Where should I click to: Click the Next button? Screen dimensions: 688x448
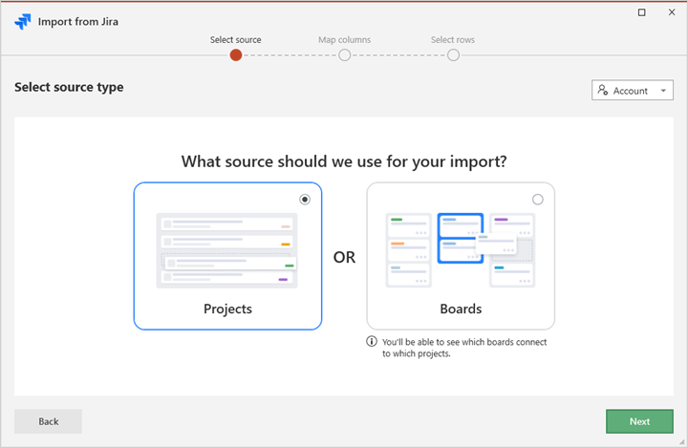coord(640,421)
